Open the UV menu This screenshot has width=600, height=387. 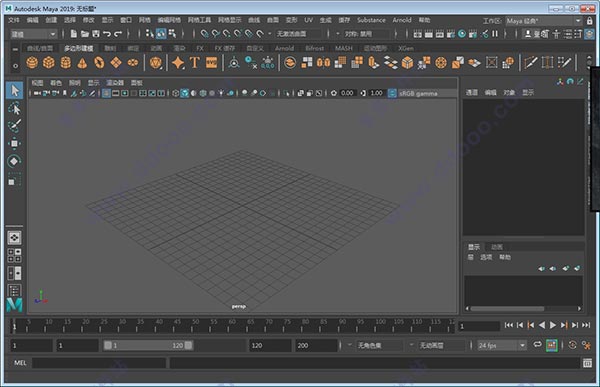pyautogui.click(x=308, y=20)
